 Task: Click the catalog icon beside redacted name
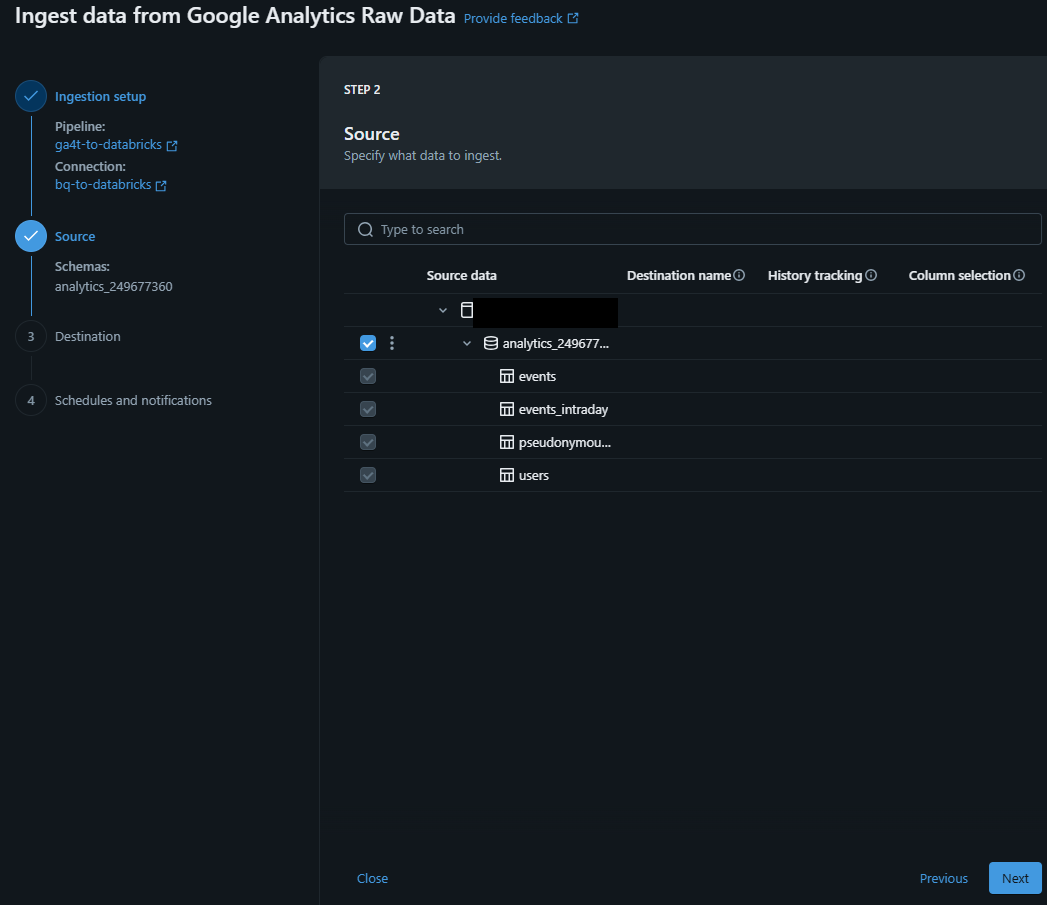click(x=467, y=310)
